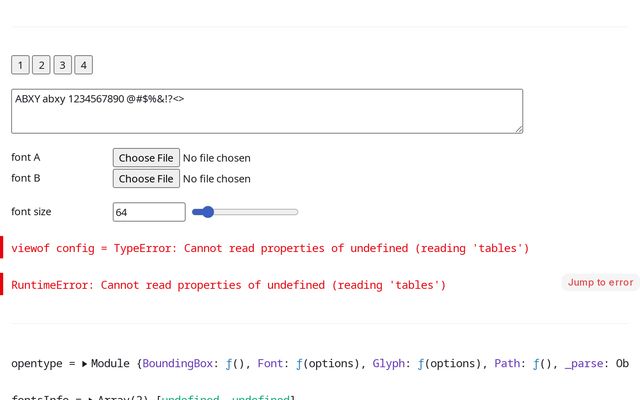
Task: Click the viewof config TypeError message
Action: click(x=270, y=248)
